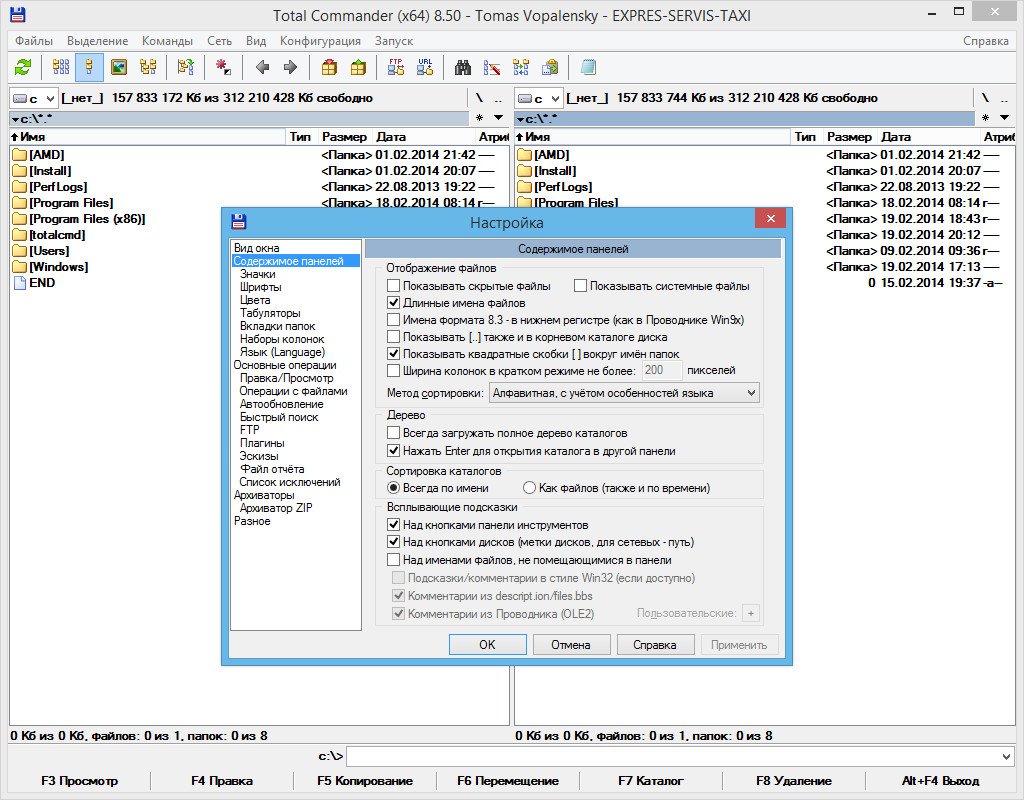The image size is (1024, 800).
Task: Click the unpack files archive icon
Action: point(359,67)
